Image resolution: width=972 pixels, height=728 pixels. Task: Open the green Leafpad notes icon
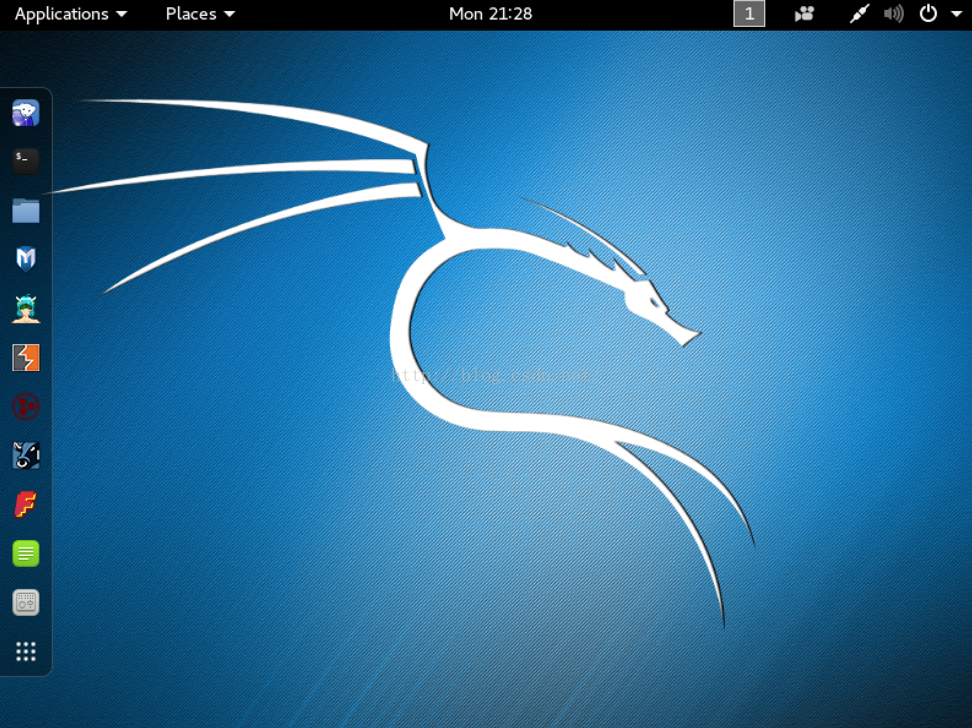26,553
